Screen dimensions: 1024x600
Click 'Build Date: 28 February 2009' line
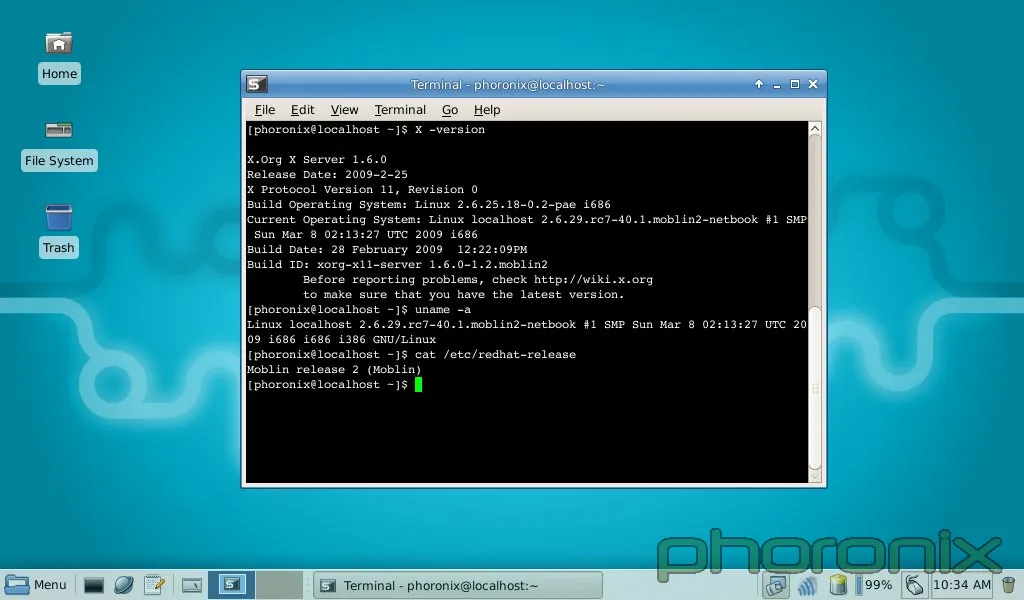387,249
